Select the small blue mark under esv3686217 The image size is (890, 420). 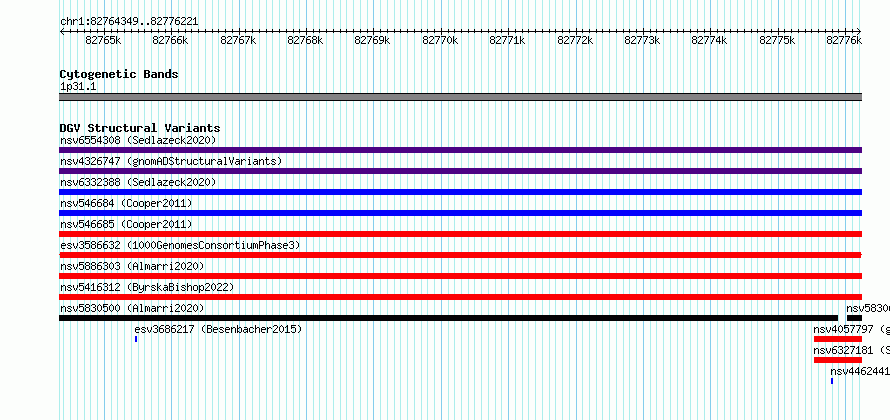pos(136,339)
